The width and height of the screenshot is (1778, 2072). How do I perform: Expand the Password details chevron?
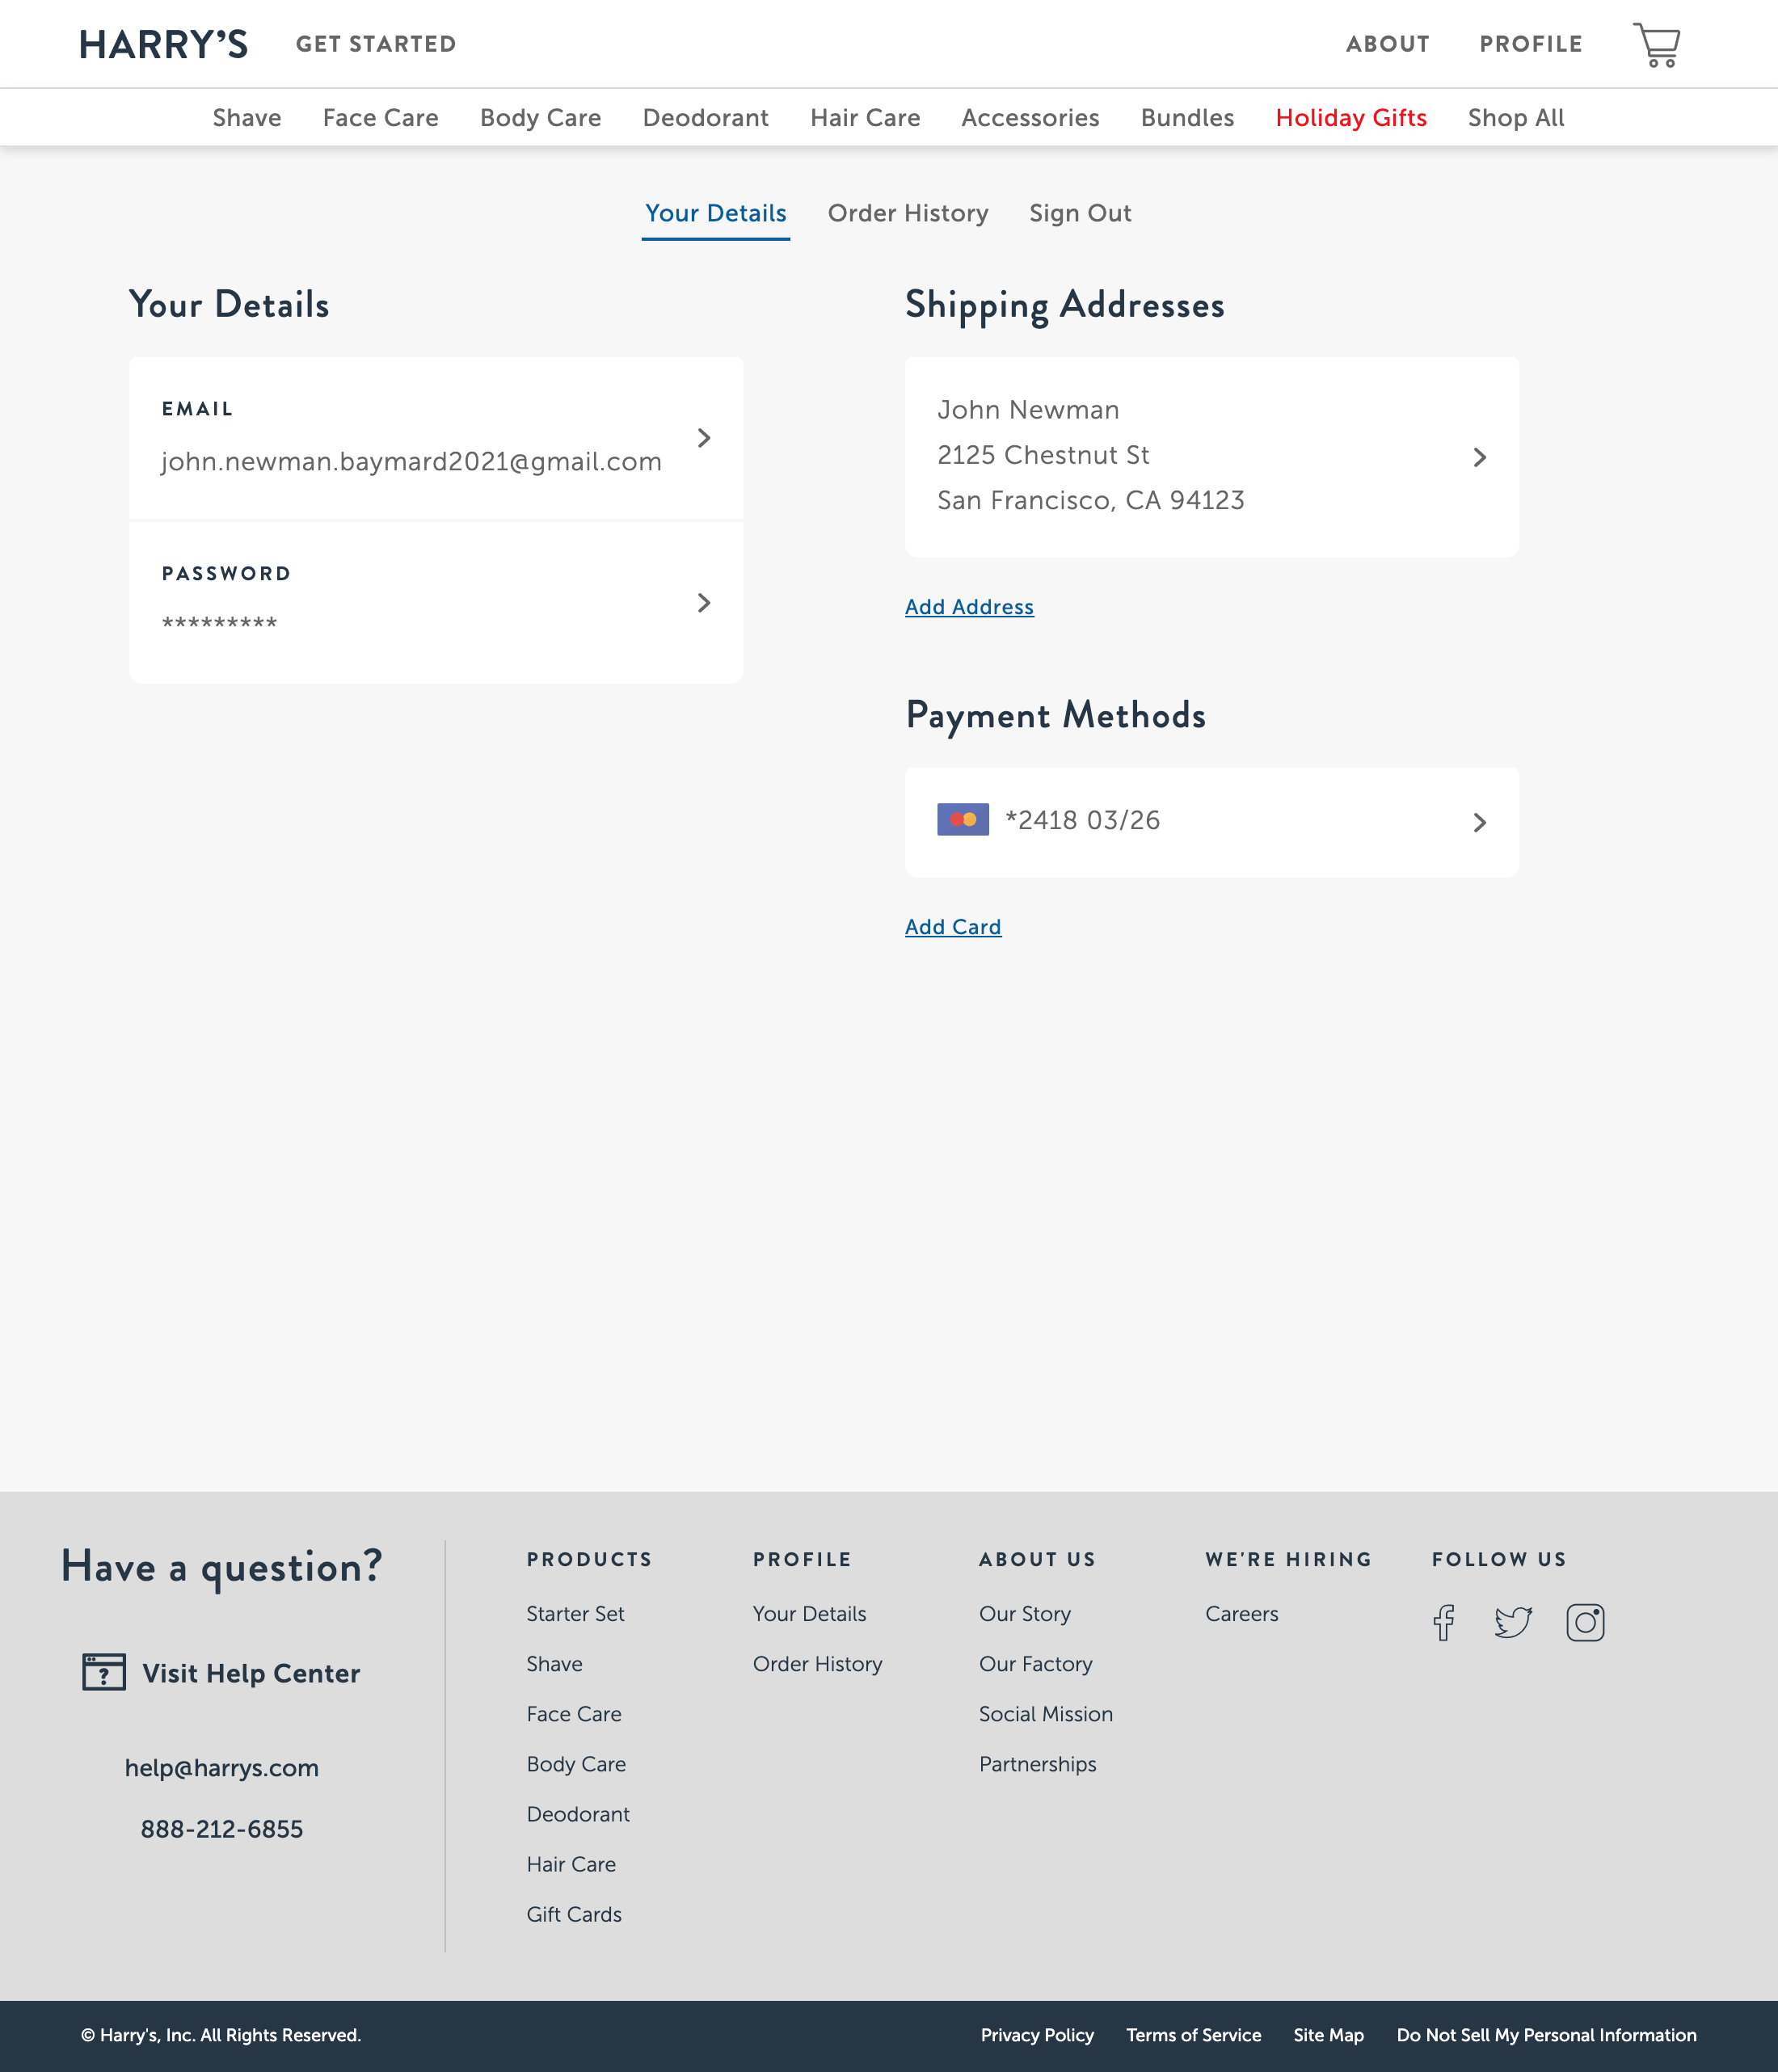click(704, 602)
